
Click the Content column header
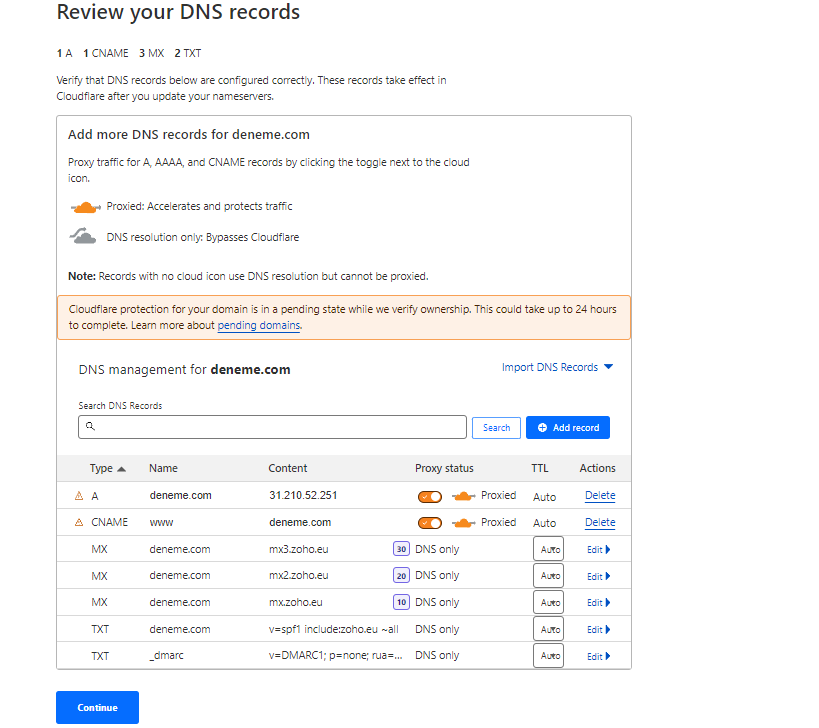tap(288, 468)
